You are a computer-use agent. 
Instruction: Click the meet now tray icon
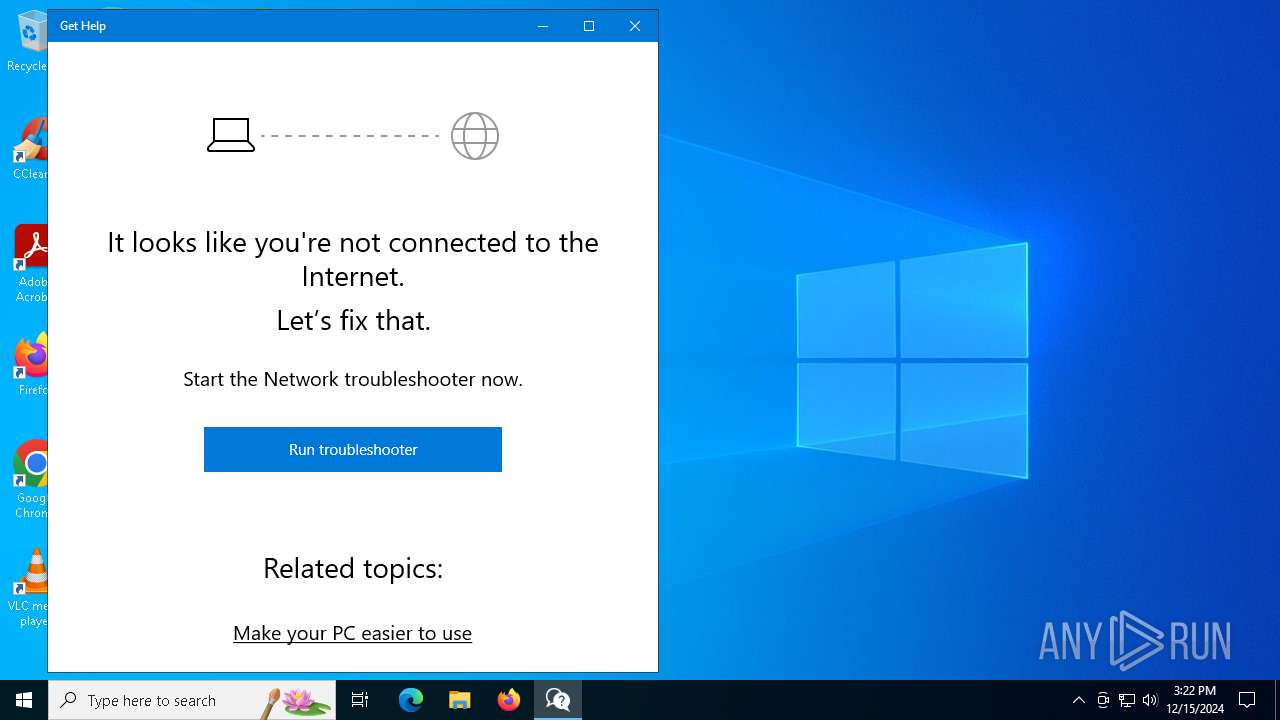(1103, 700)
